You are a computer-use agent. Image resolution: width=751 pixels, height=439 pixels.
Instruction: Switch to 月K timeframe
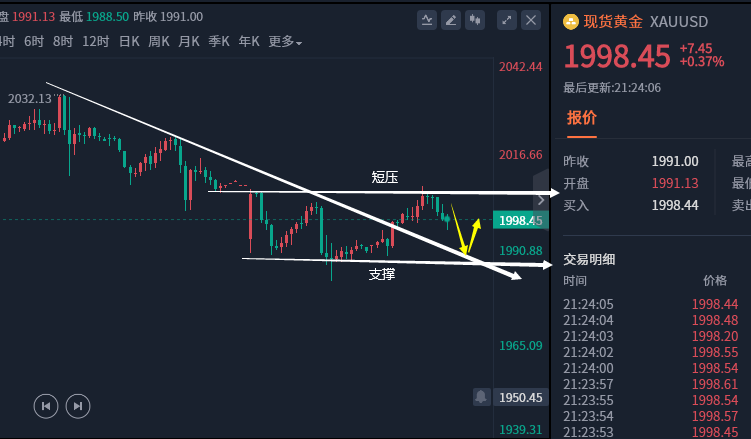pos(189,41)
